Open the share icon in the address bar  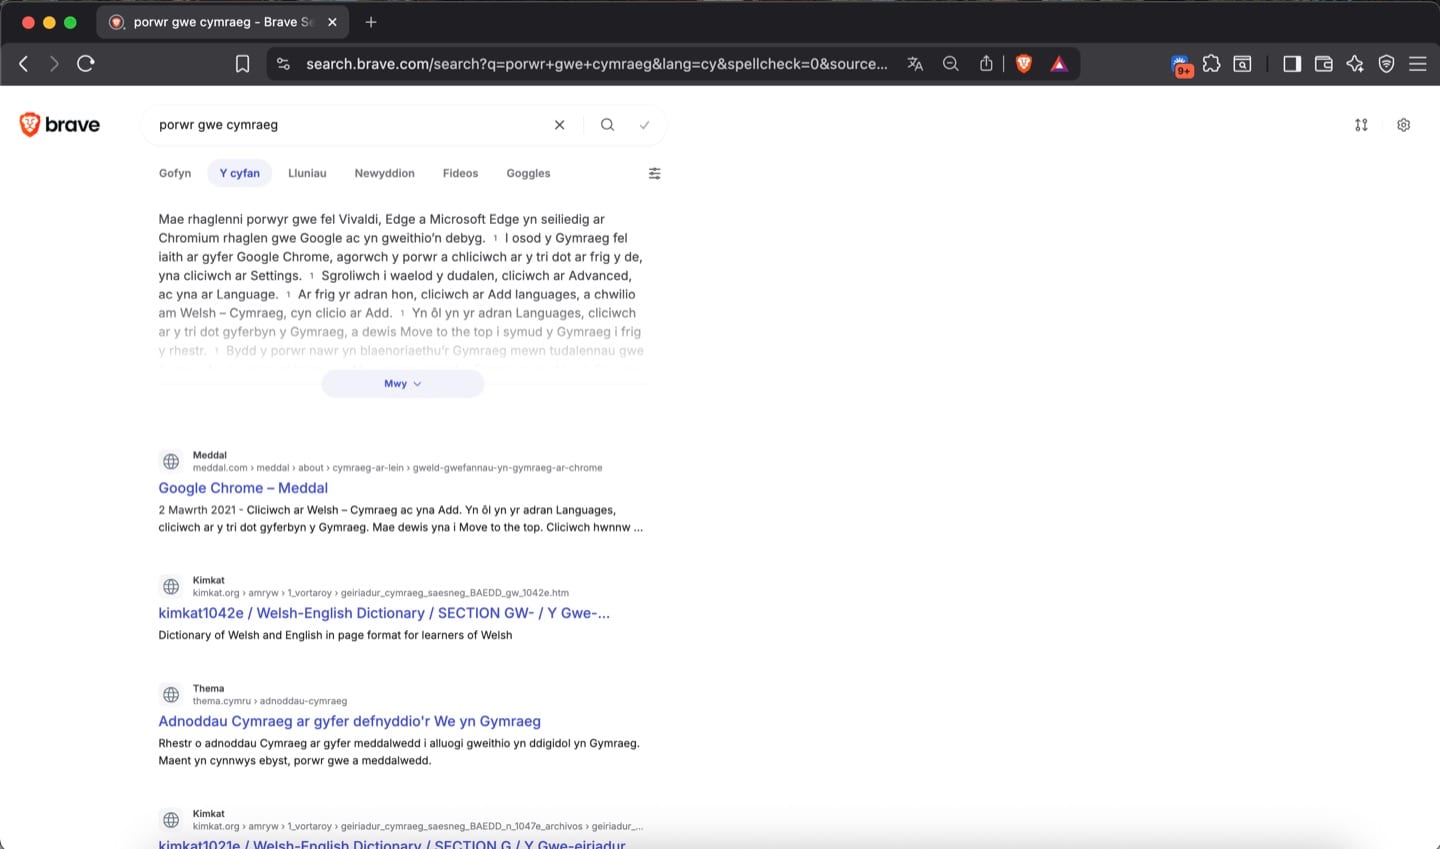(x=986, y=64)
